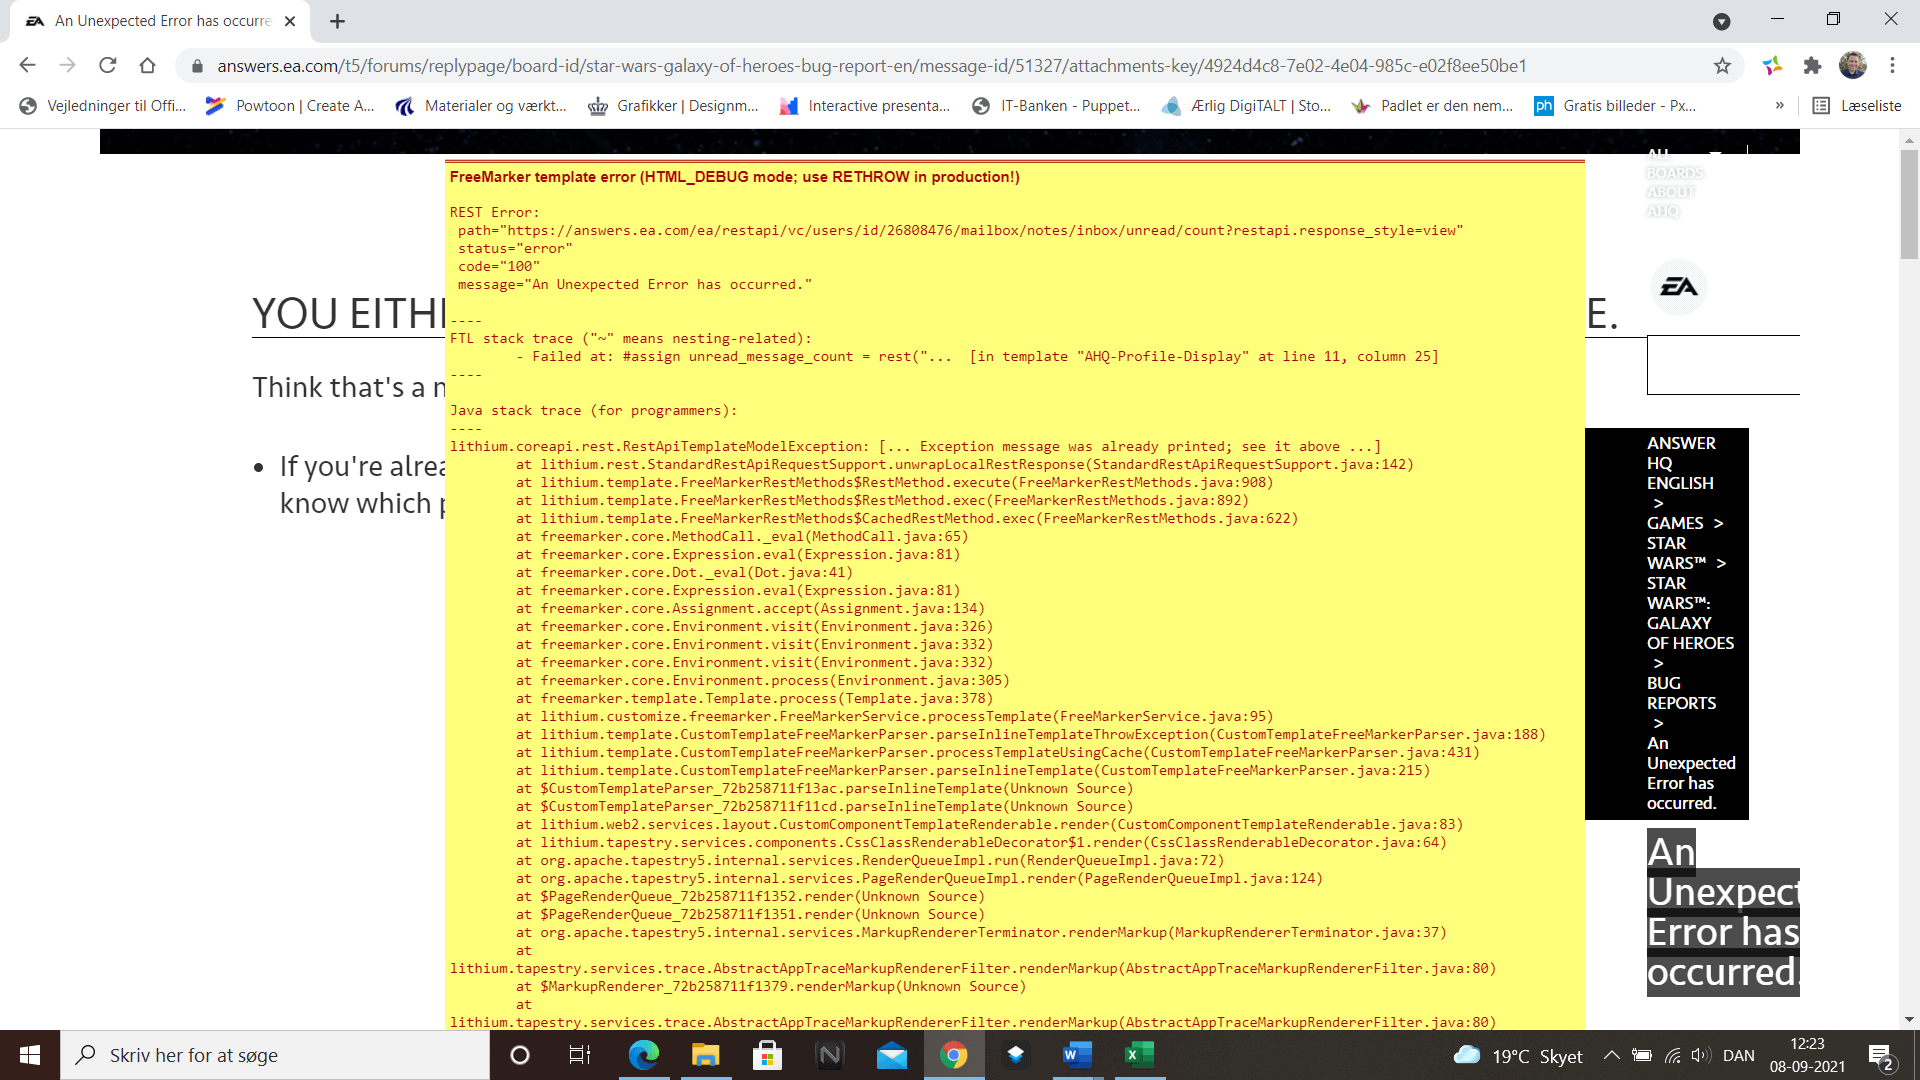
Task: Open the taskbar clock and date
Action: 1807,1055
